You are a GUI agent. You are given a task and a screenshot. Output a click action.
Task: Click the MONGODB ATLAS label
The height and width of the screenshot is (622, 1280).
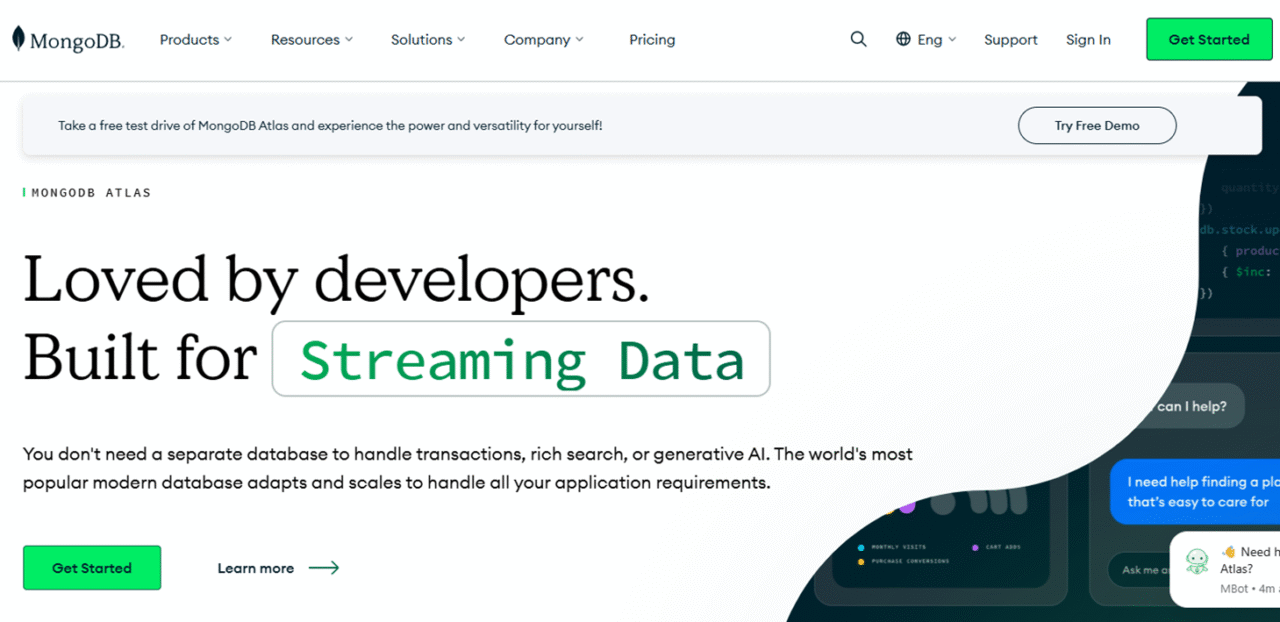tap(91, 193)
